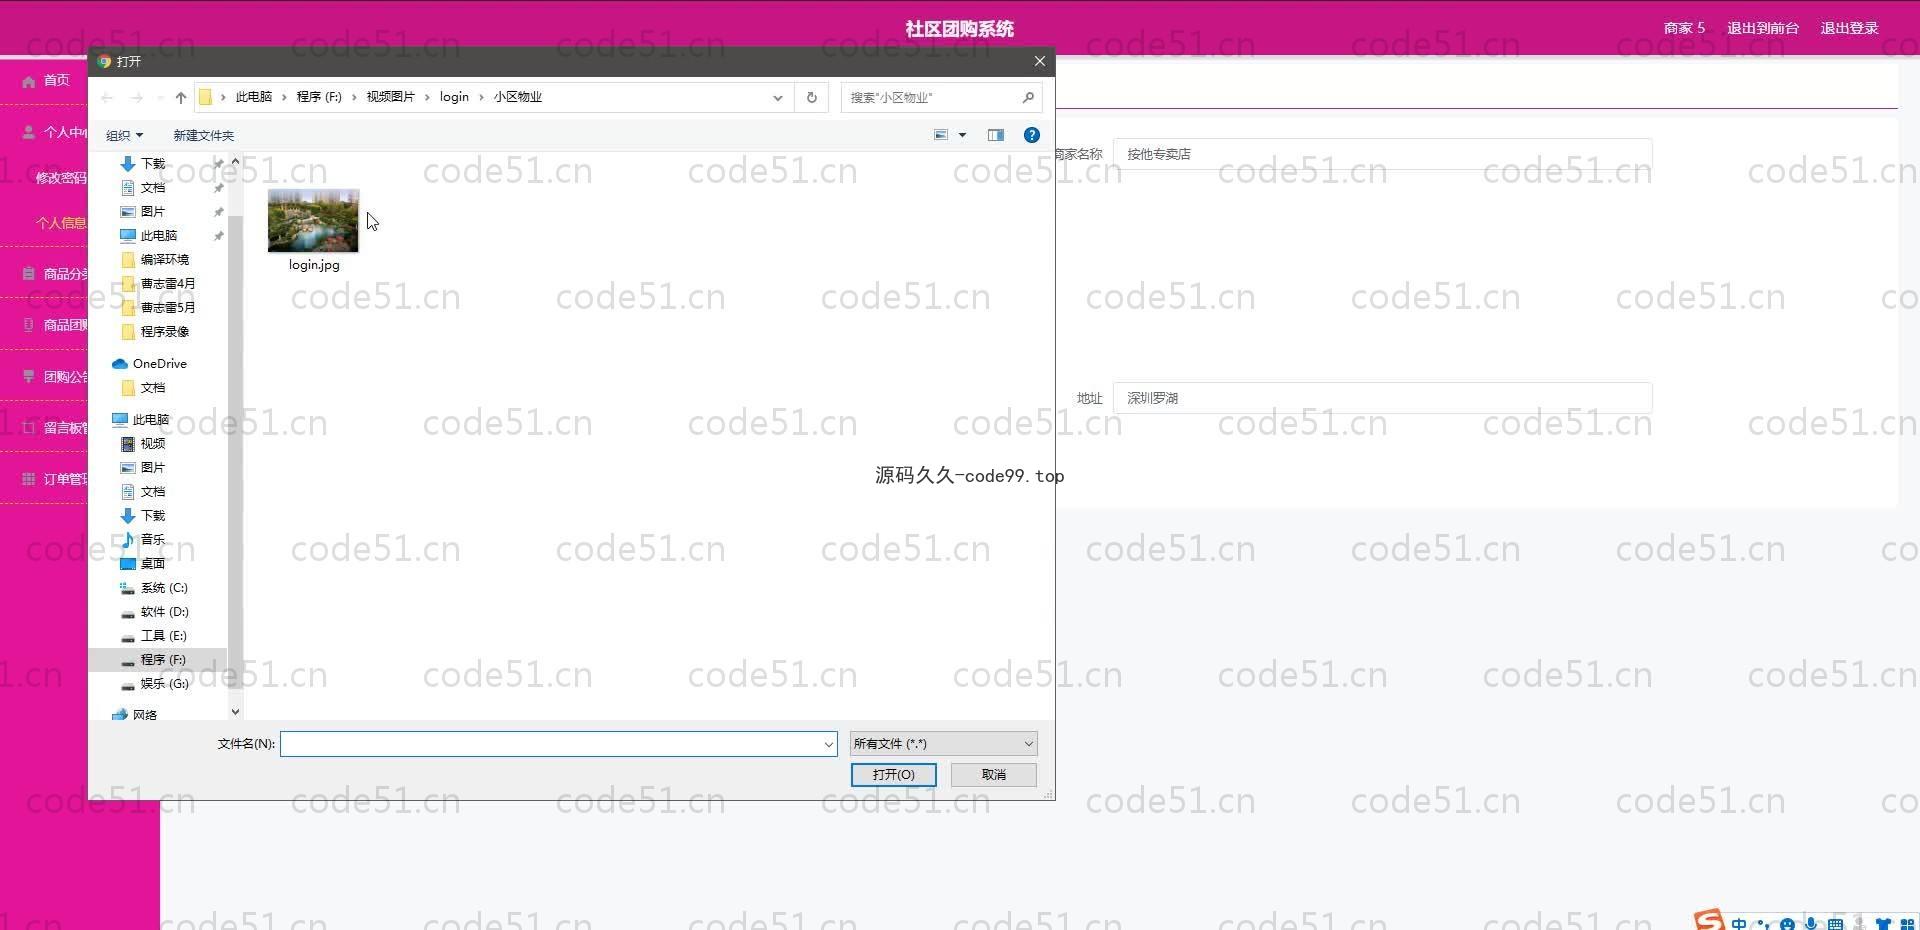The image size is (1920, 930).
Task: Go up one folder level arrow
Action: (x=181, y=97)
